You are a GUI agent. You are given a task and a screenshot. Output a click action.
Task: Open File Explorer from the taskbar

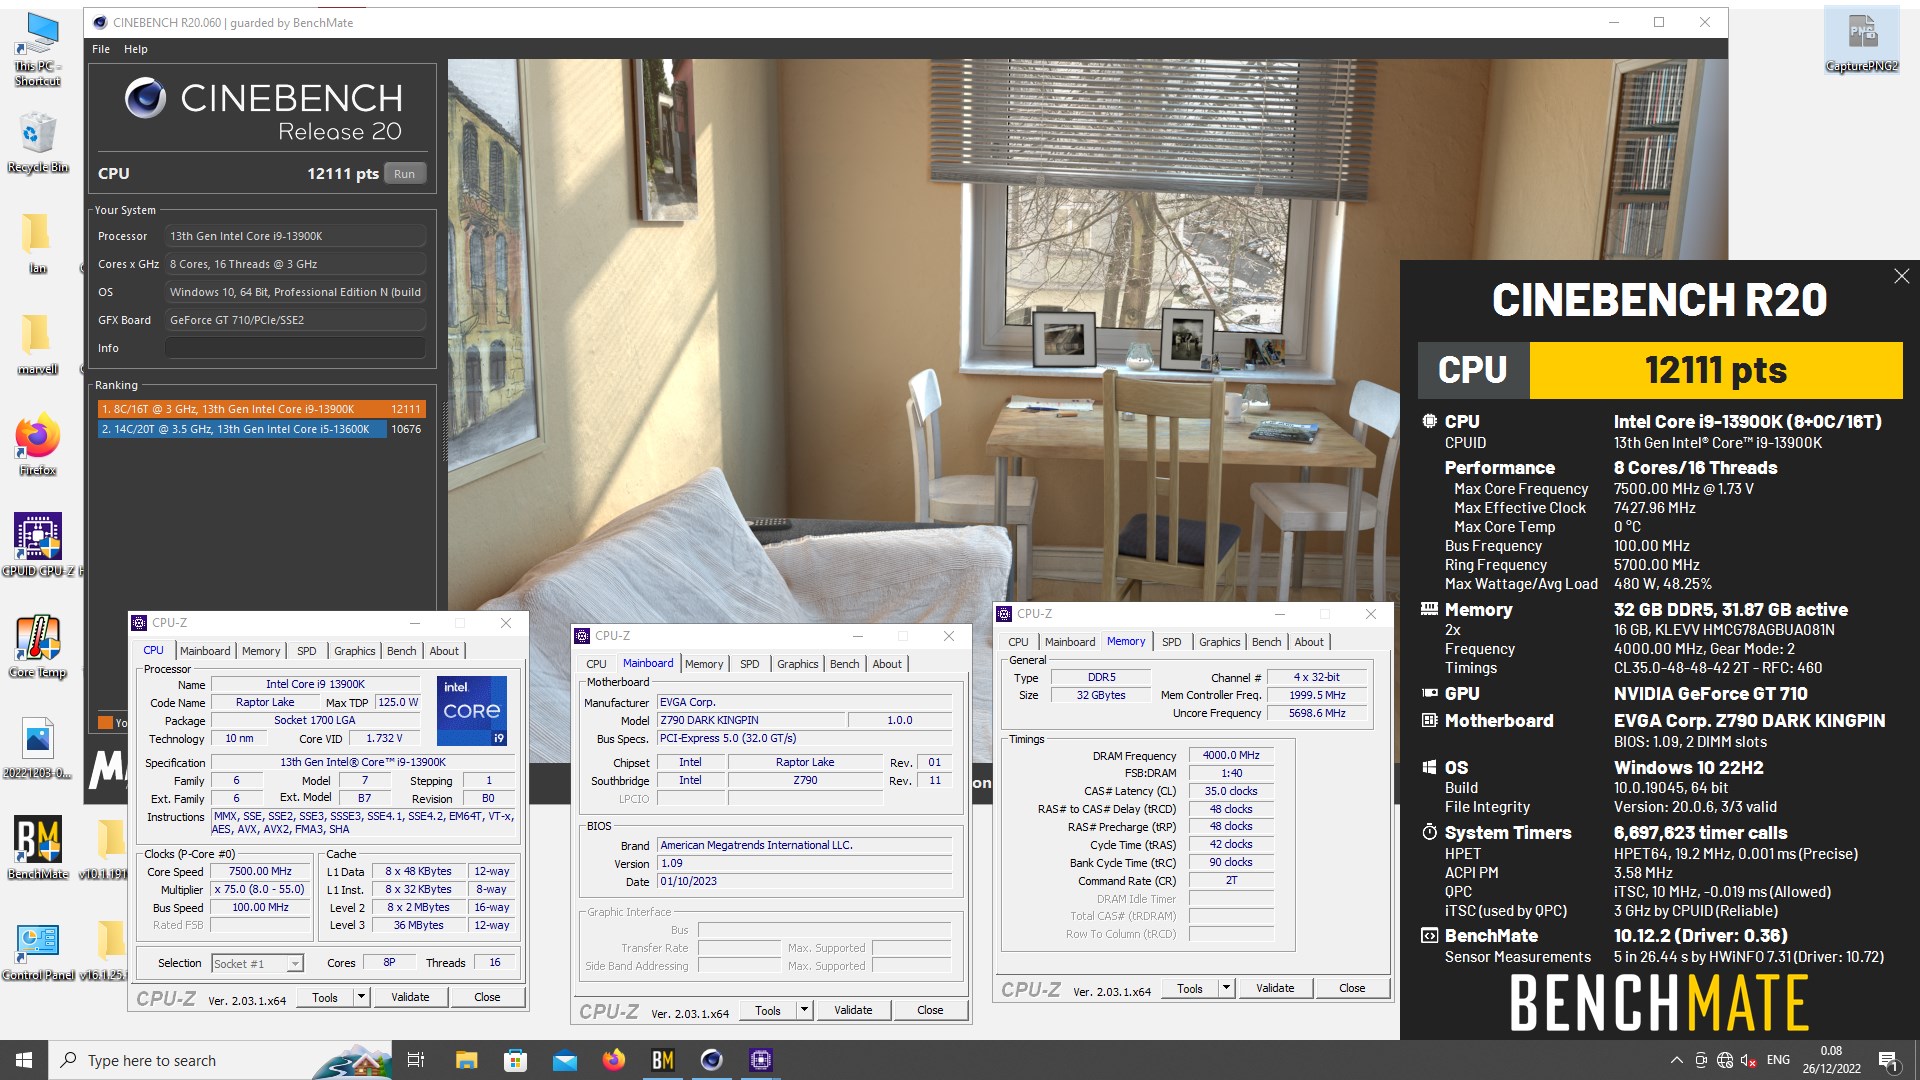[466, 1060]
